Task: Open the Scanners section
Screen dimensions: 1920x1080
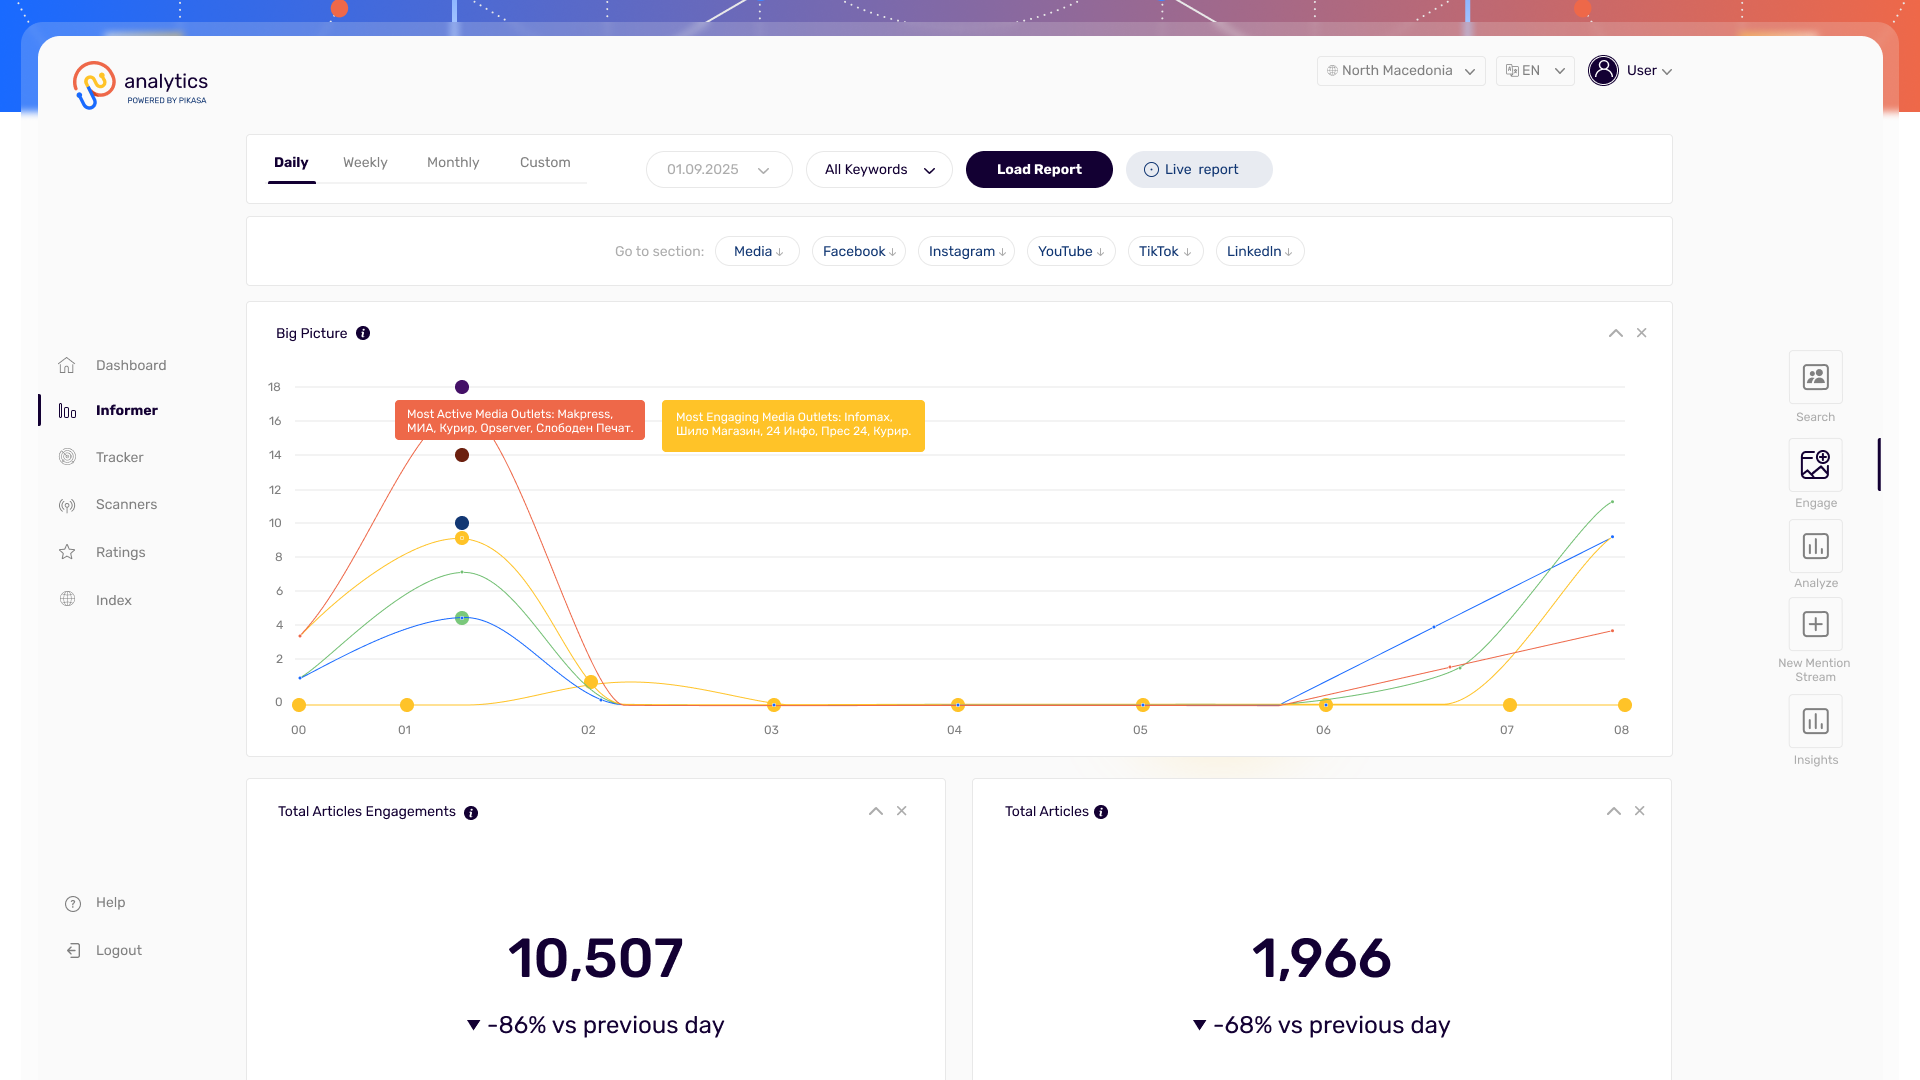Action: click(x=126, y=504)
